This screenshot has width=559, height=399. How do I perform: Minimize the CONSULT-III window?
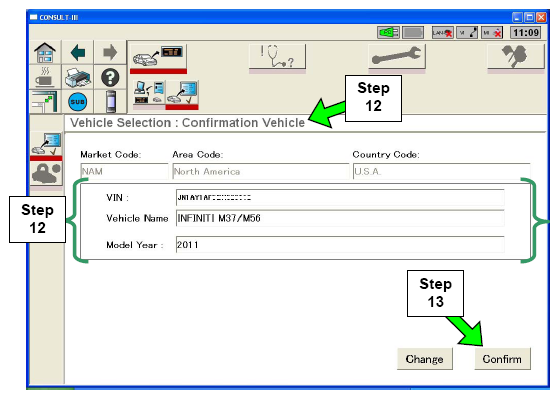(517, 17)
